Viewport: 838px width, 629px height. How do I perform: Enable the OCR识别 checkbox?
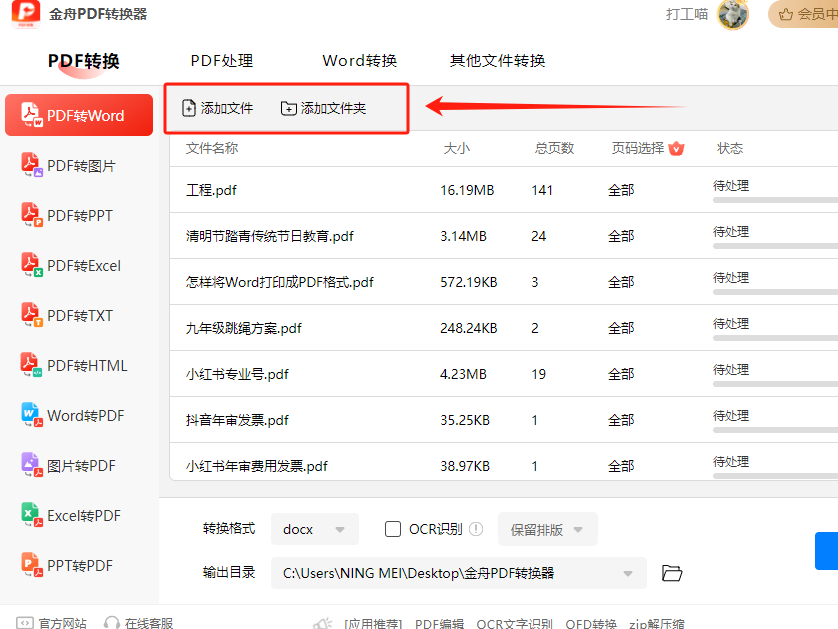(393, 529)
